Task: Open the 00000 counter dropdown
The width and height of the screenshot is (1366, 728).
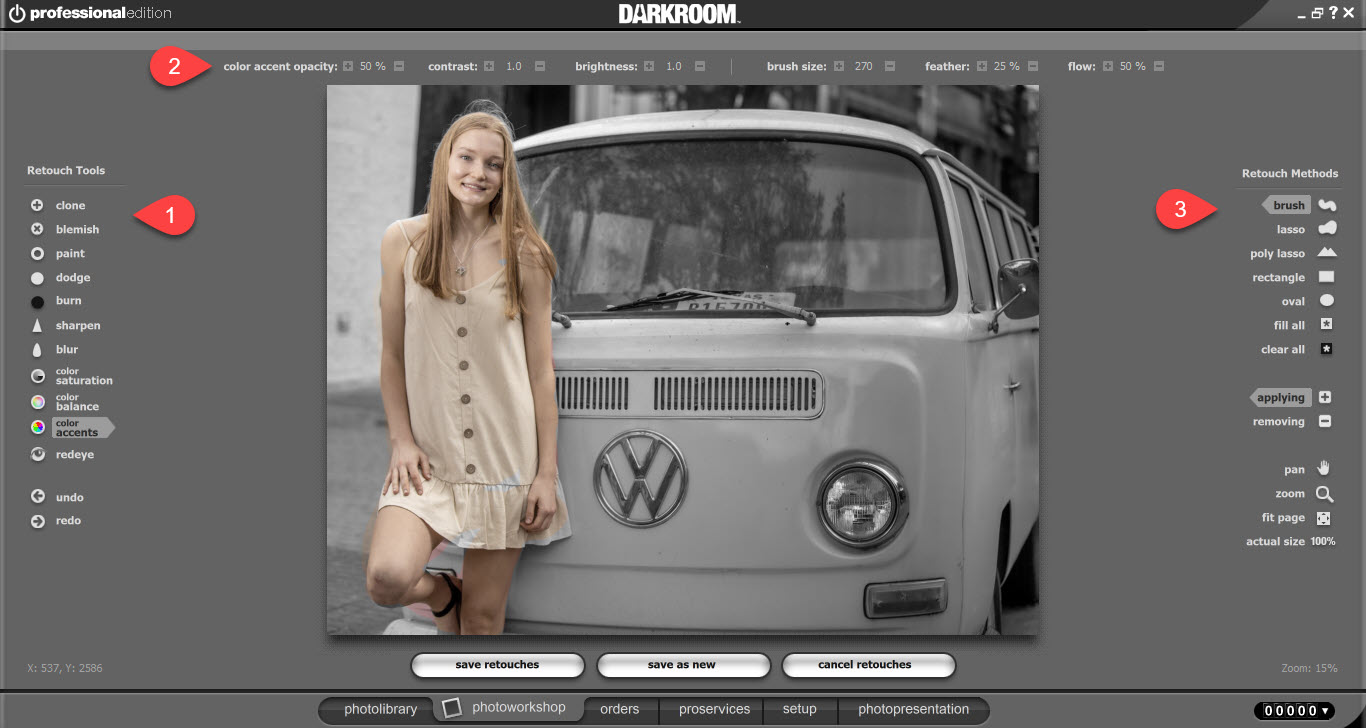Action: pyautogui.click(x=1294, y=711)
